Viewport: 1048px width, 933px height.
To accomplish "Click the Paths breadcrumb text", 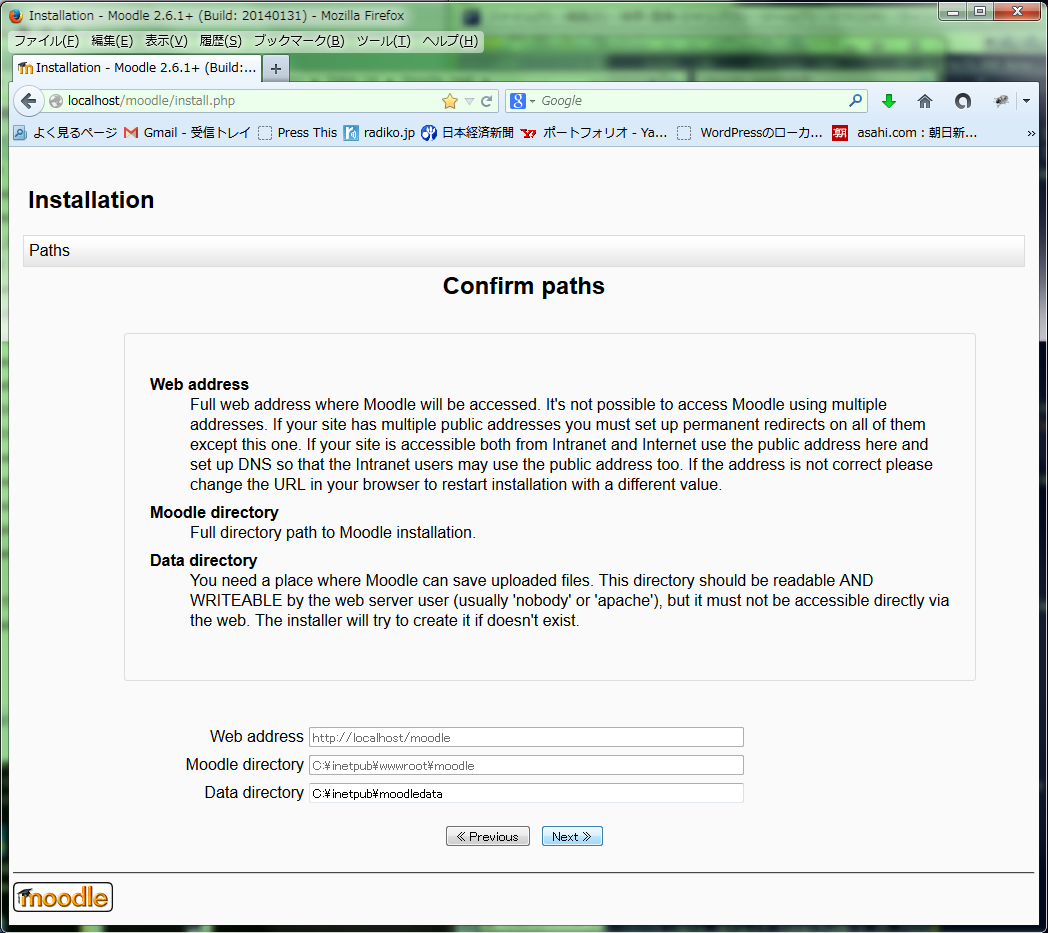I will [x=49, y=251].
